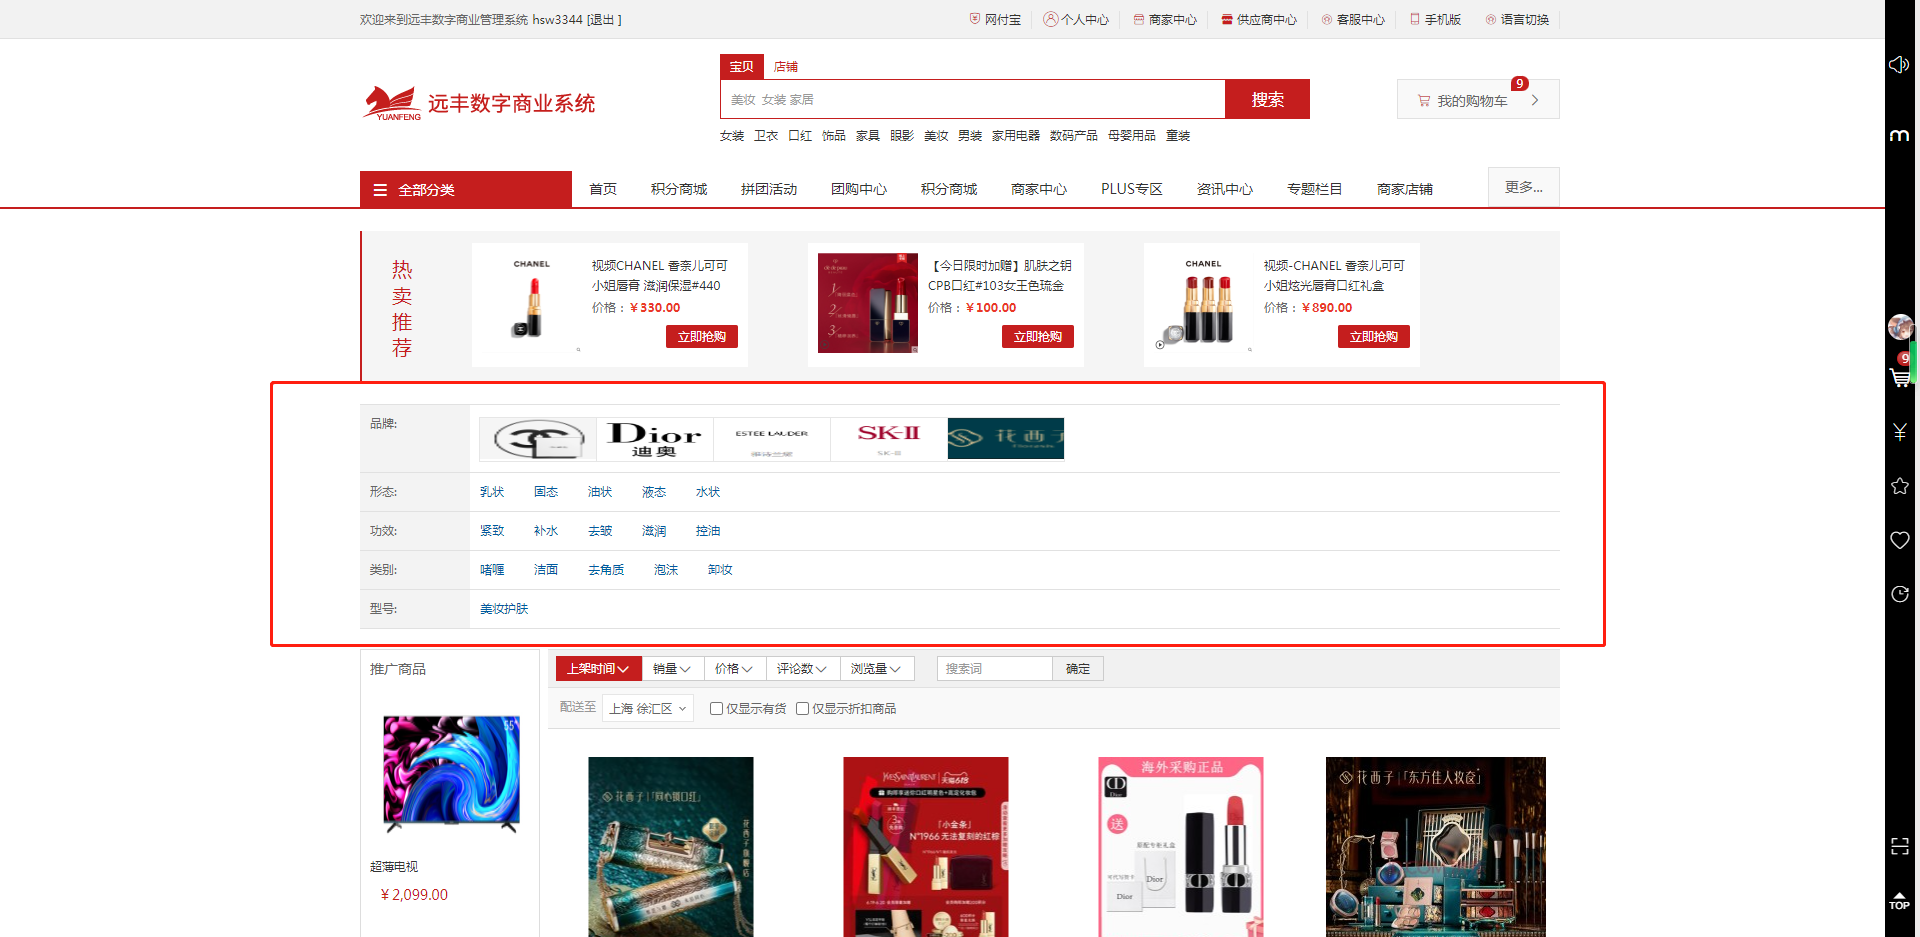Sort by 上架时间

pos(598,669)
